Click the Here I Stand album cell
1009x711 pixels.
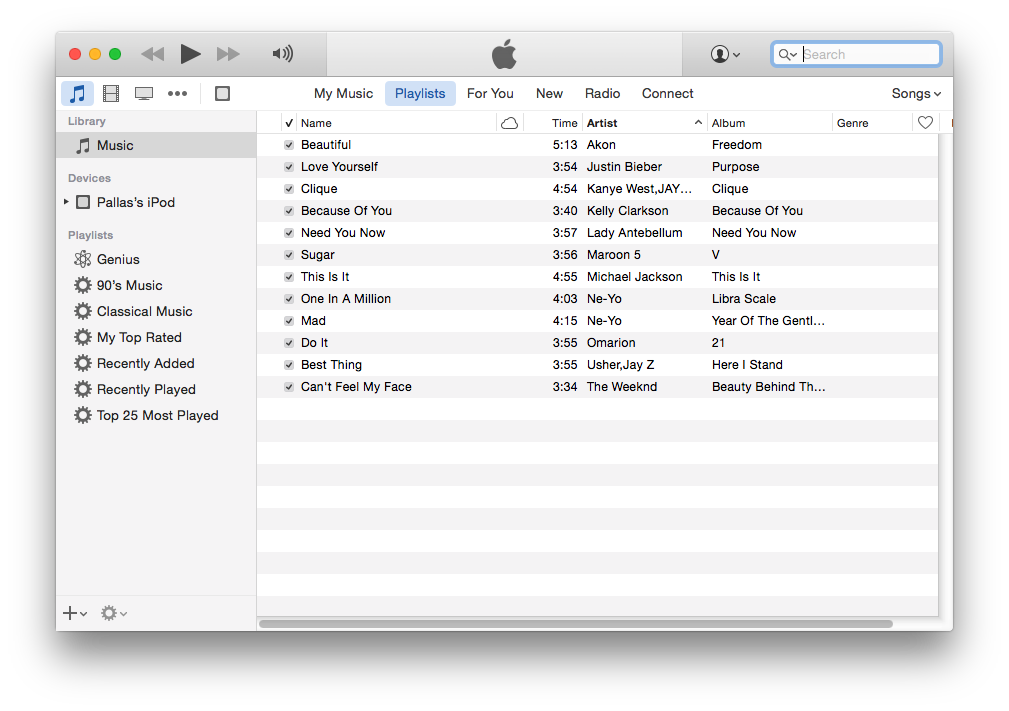(x=747, y=365)
